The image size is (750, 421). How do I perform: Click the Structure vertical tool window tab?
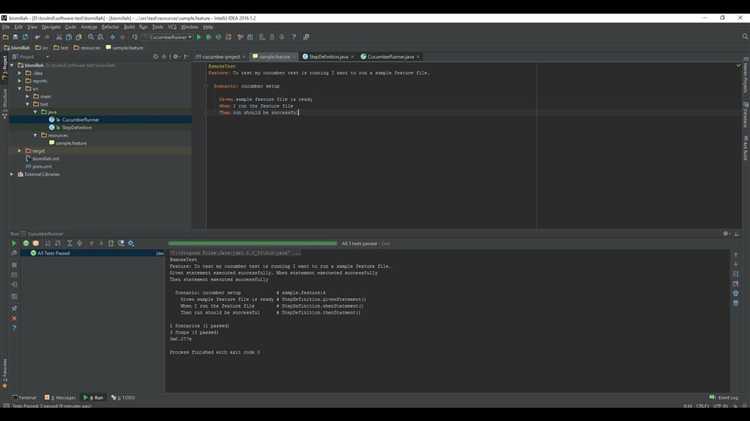pos(4,103)
